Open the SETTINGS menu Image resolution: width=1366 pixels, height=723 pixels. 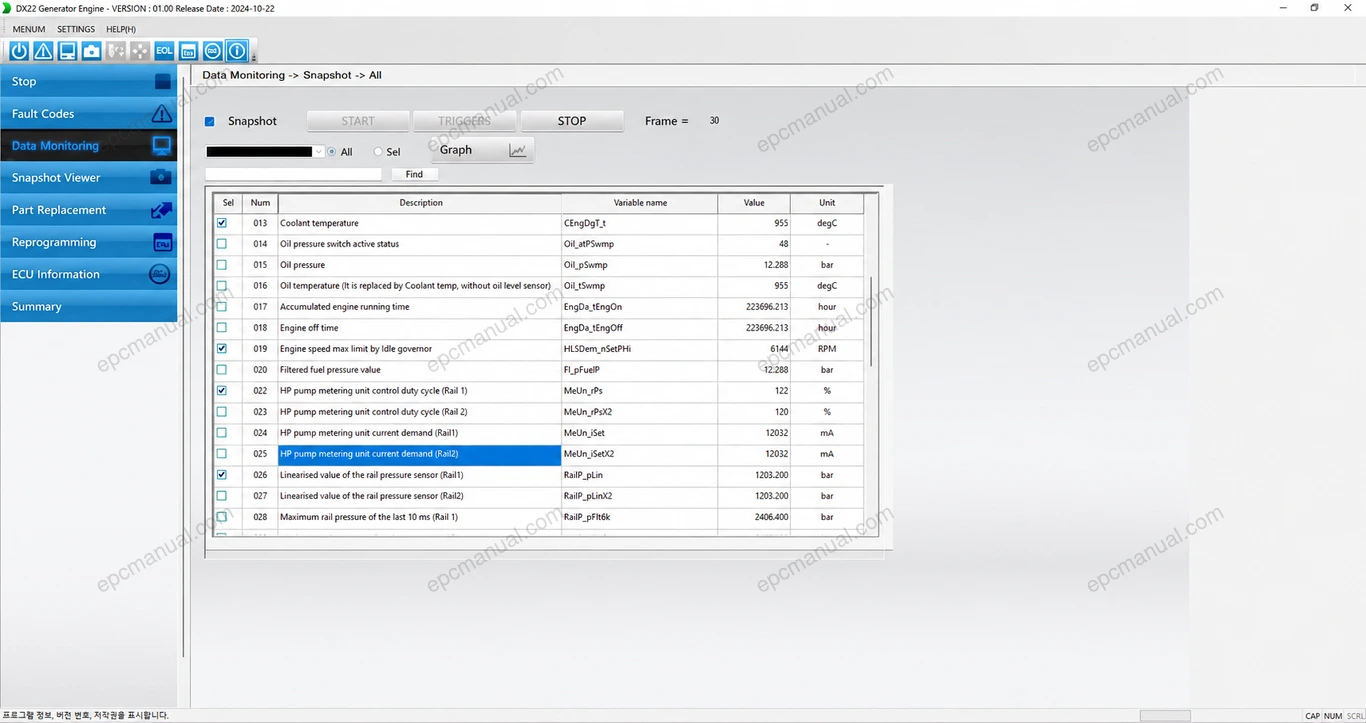tap(76, 29)
